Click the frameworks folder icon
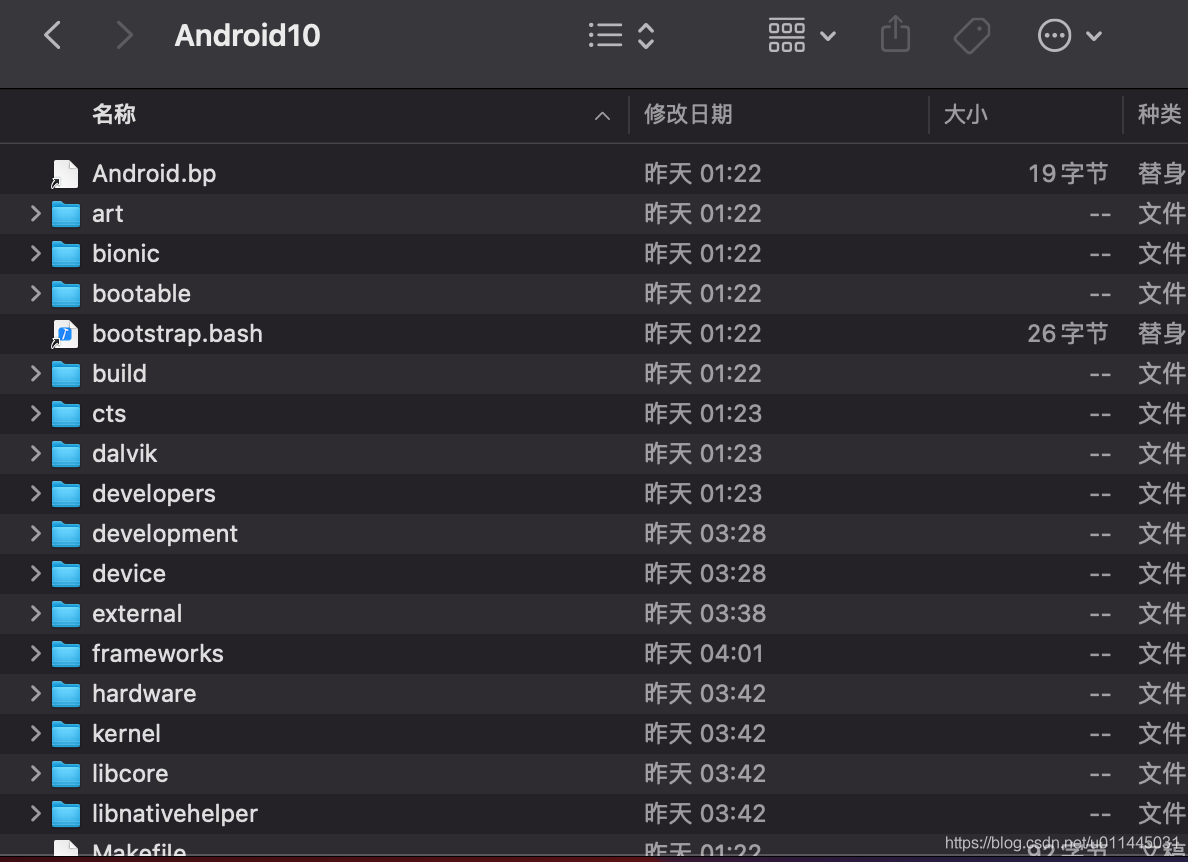This screenshot has width=1188, height=862. (x=66, y=654)
